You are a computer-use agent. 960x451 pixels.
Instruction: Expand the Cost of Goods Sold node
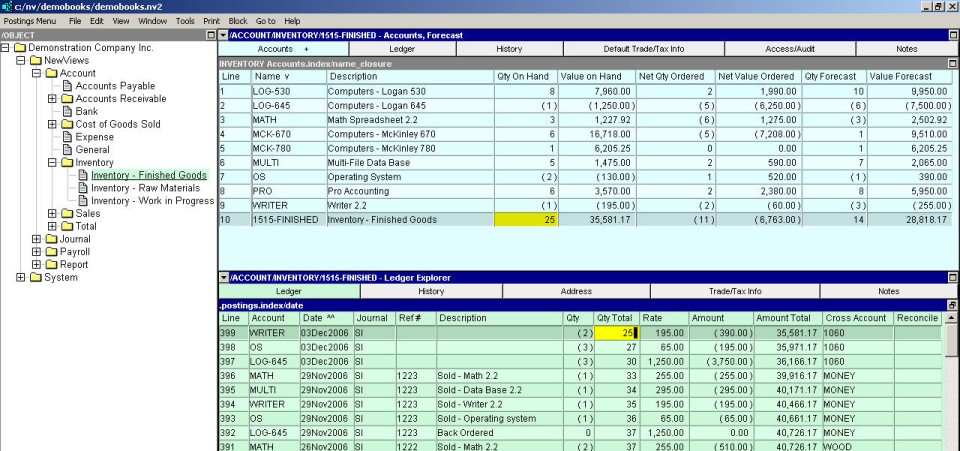52,124
